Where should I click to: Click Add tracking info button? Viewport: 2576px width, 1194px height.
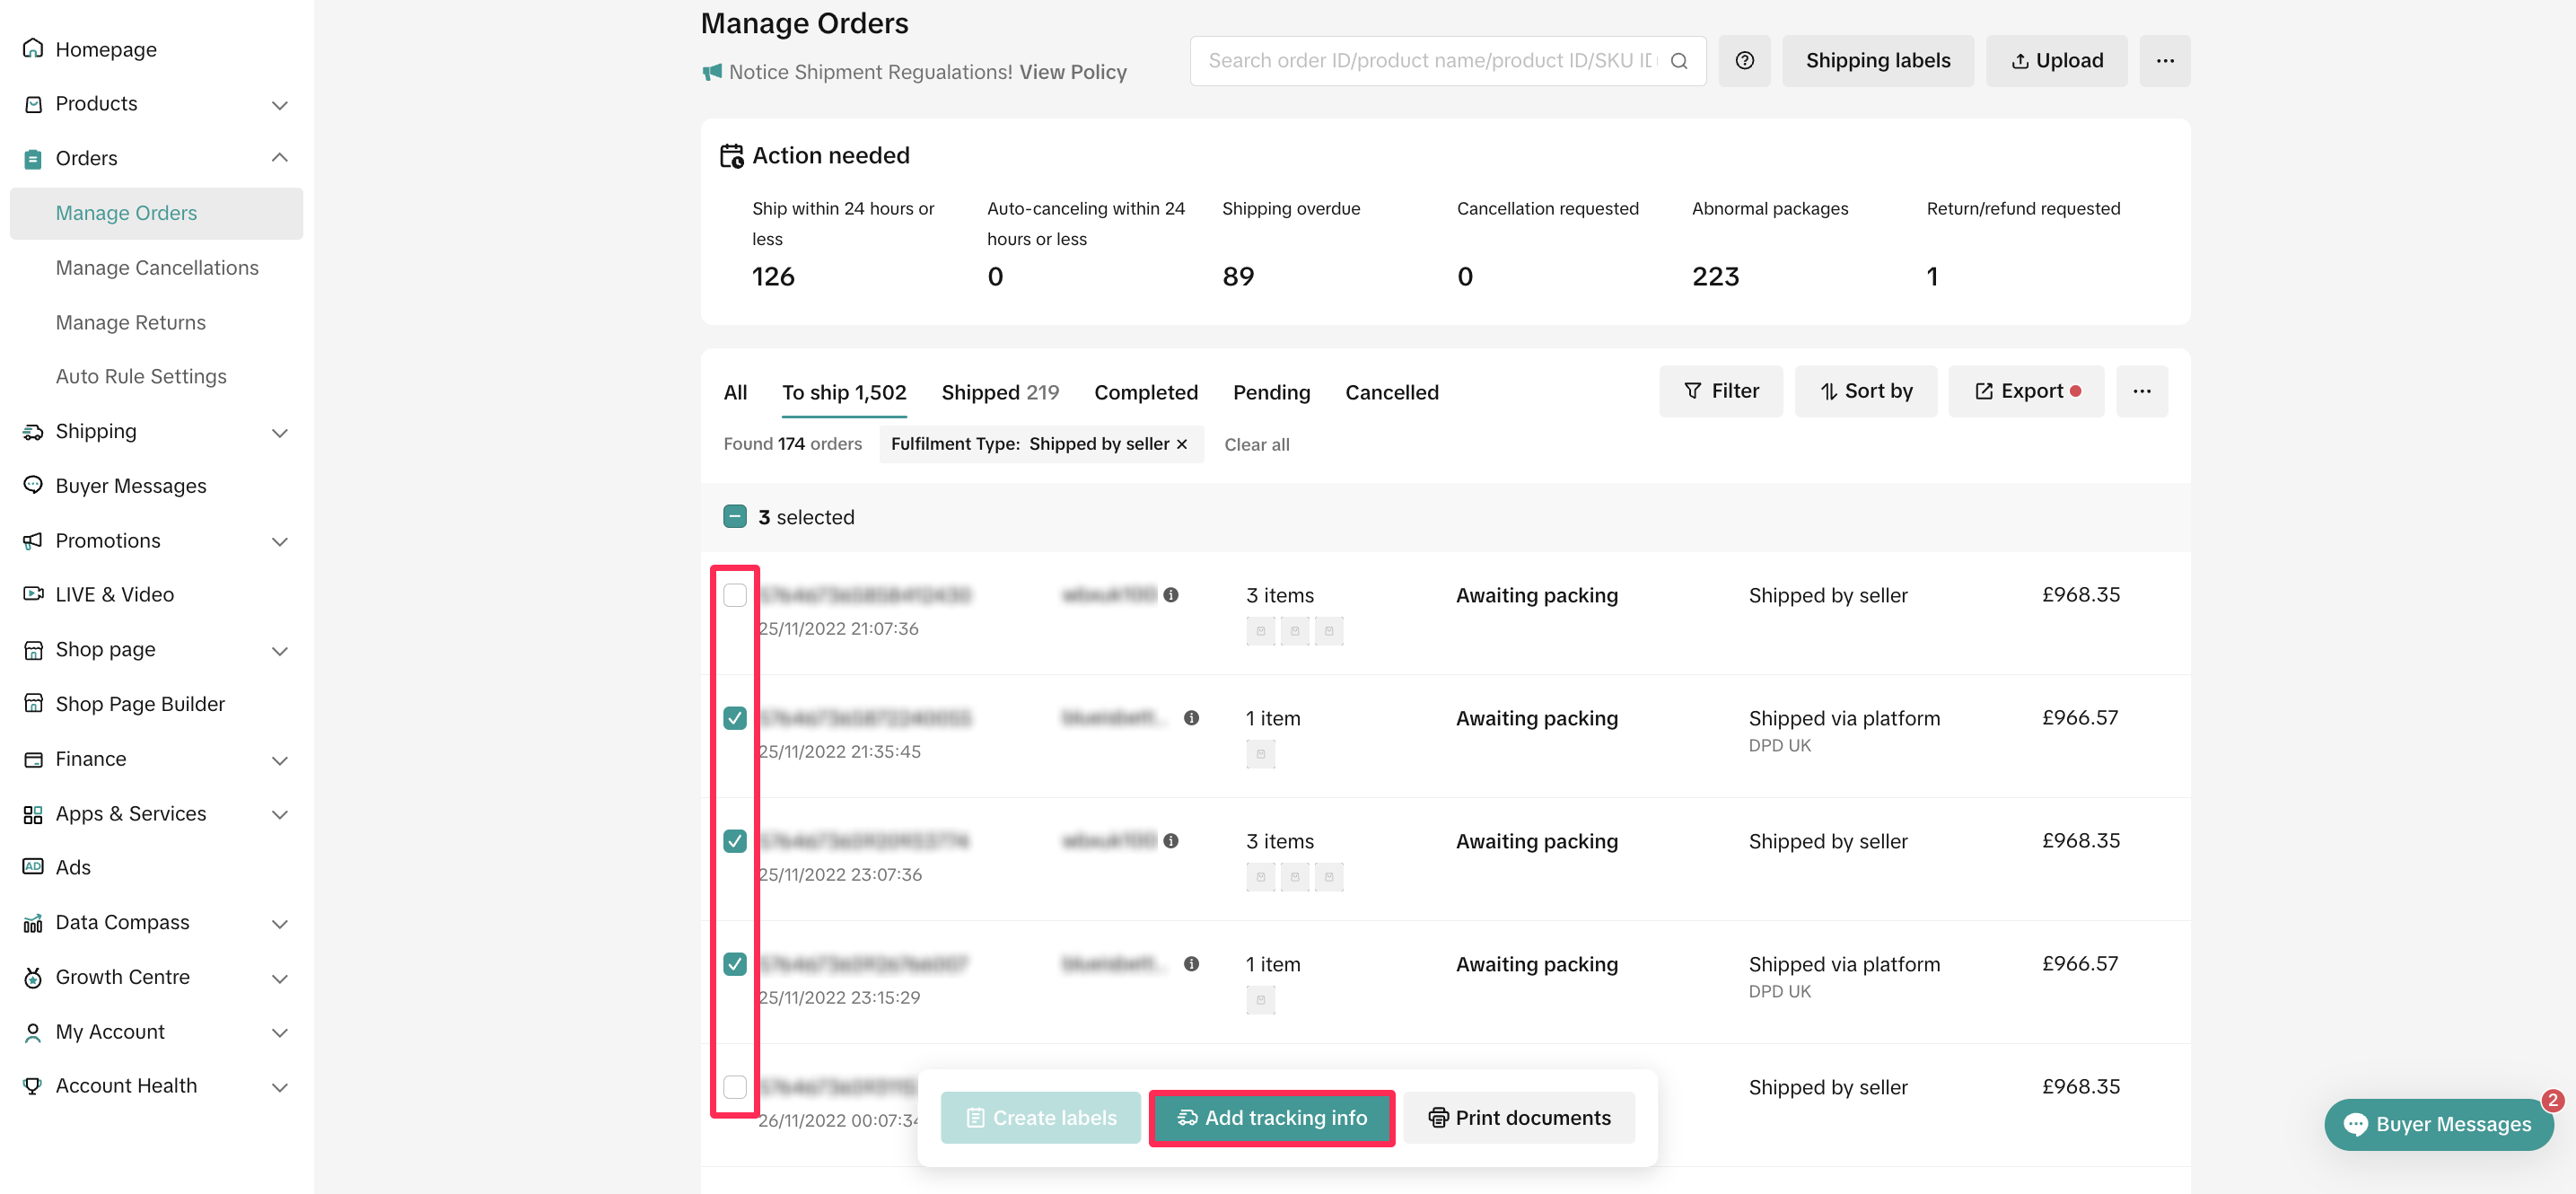coord(1271,1118)
